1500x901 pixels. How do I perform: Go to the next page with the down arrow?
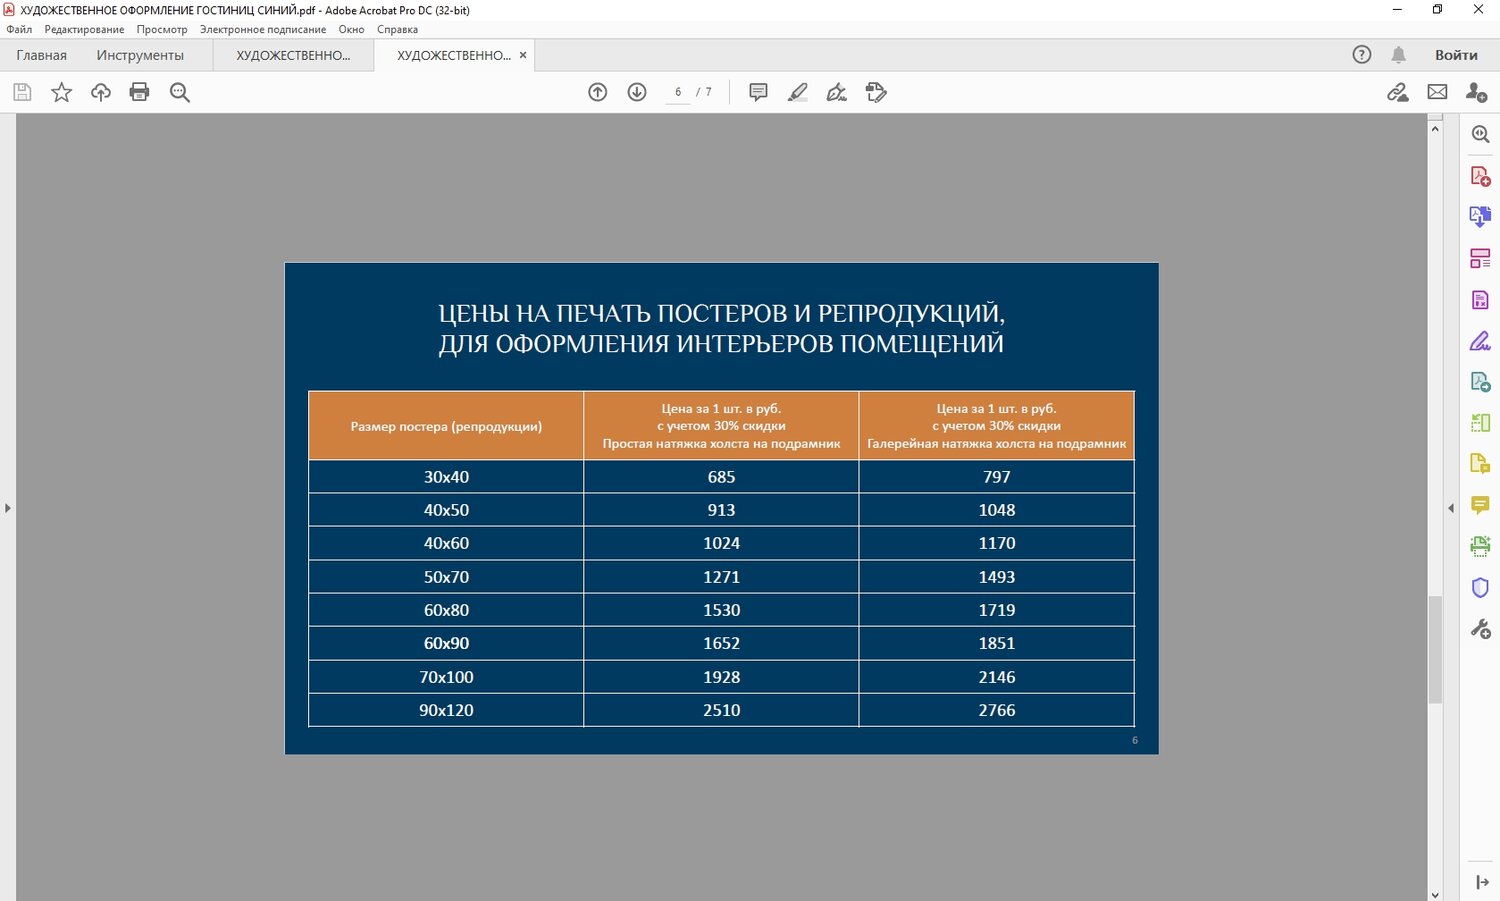pos(637,92)
